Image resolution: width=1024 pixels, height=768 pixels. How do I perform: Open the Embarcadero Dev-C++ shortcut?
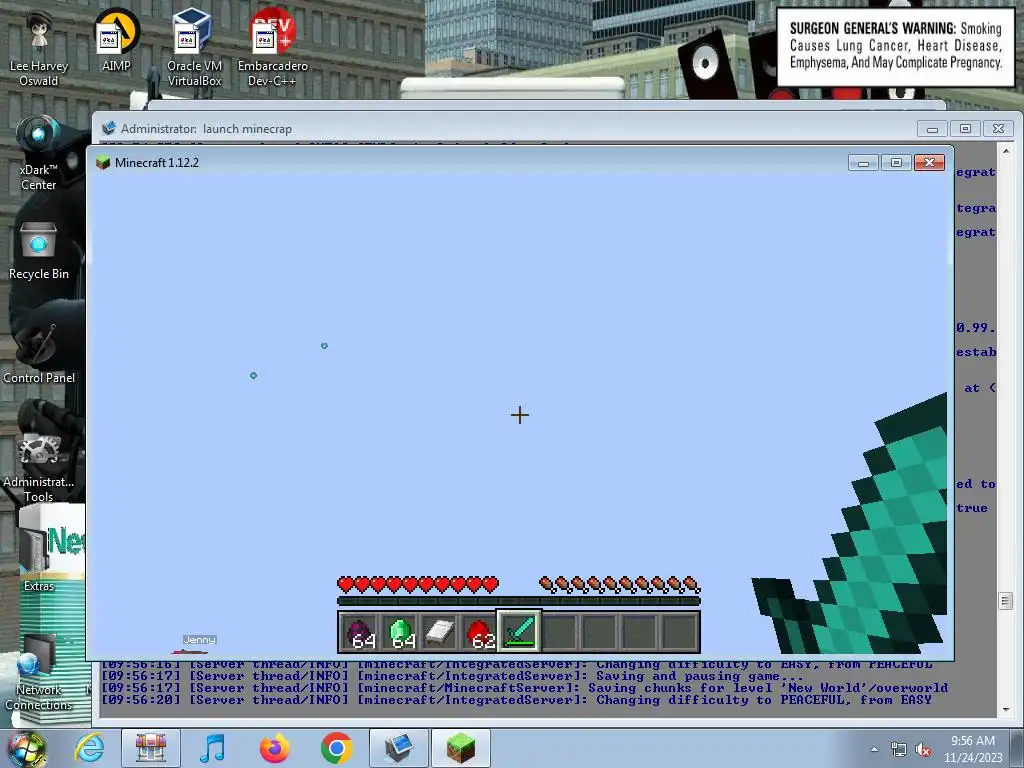[272, 47]
